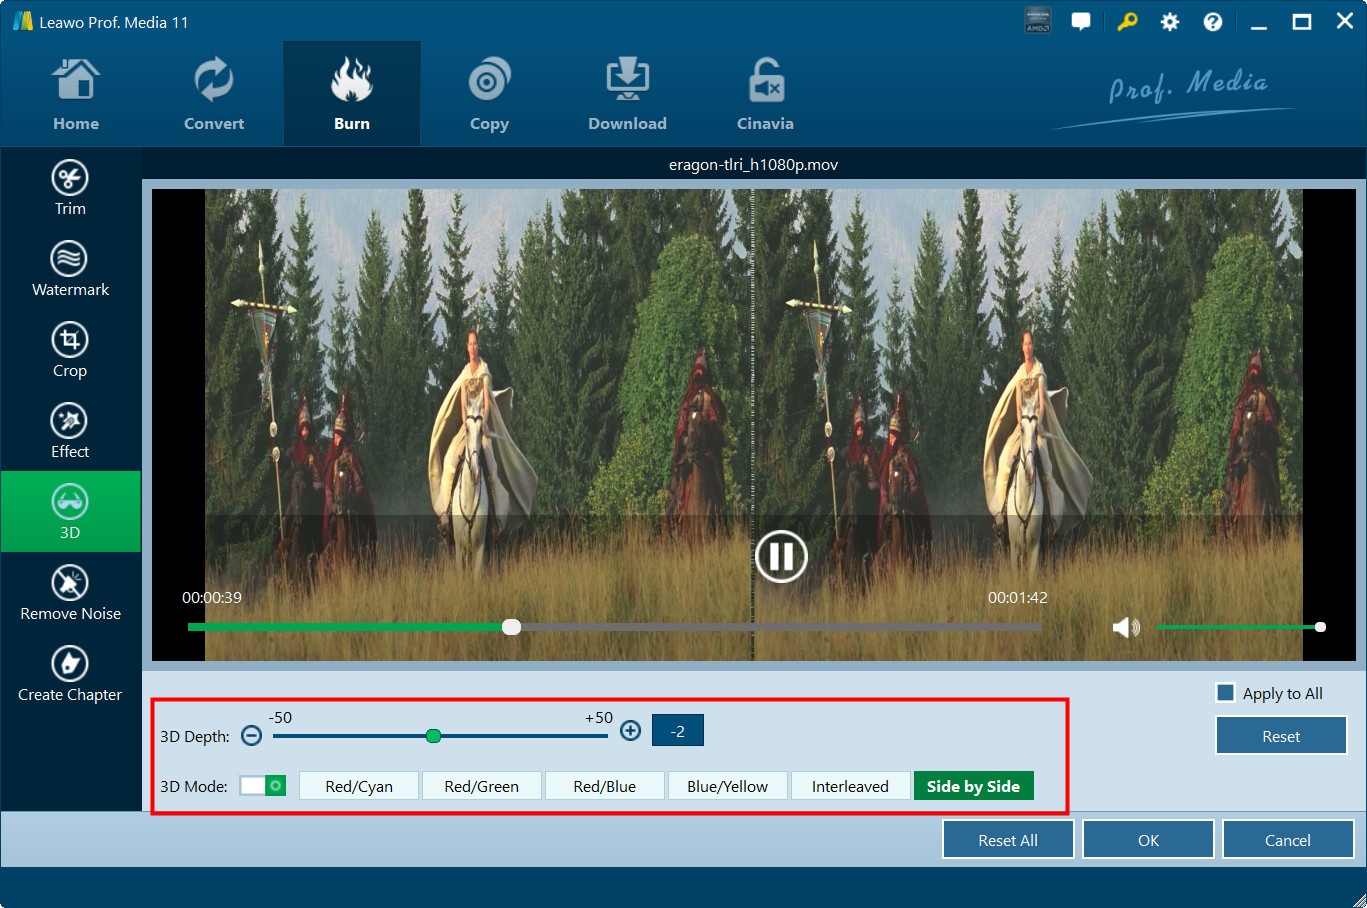Screen dimensions: 1367x908
Task: Click the elapsed time 00:00:39
Action: (212, 597)
